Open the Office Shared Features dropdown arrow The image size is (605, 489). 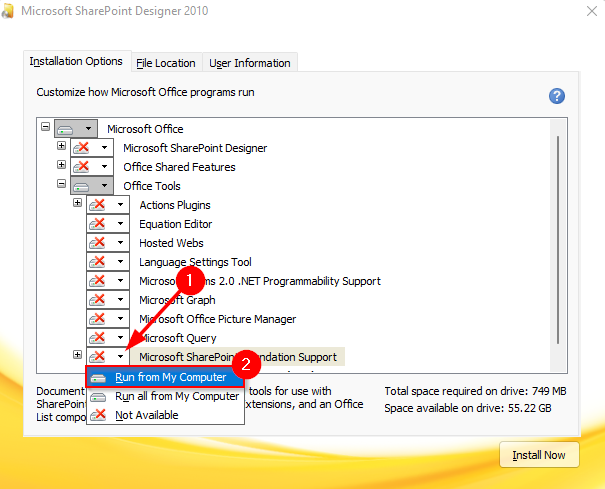tap(105, 167)
